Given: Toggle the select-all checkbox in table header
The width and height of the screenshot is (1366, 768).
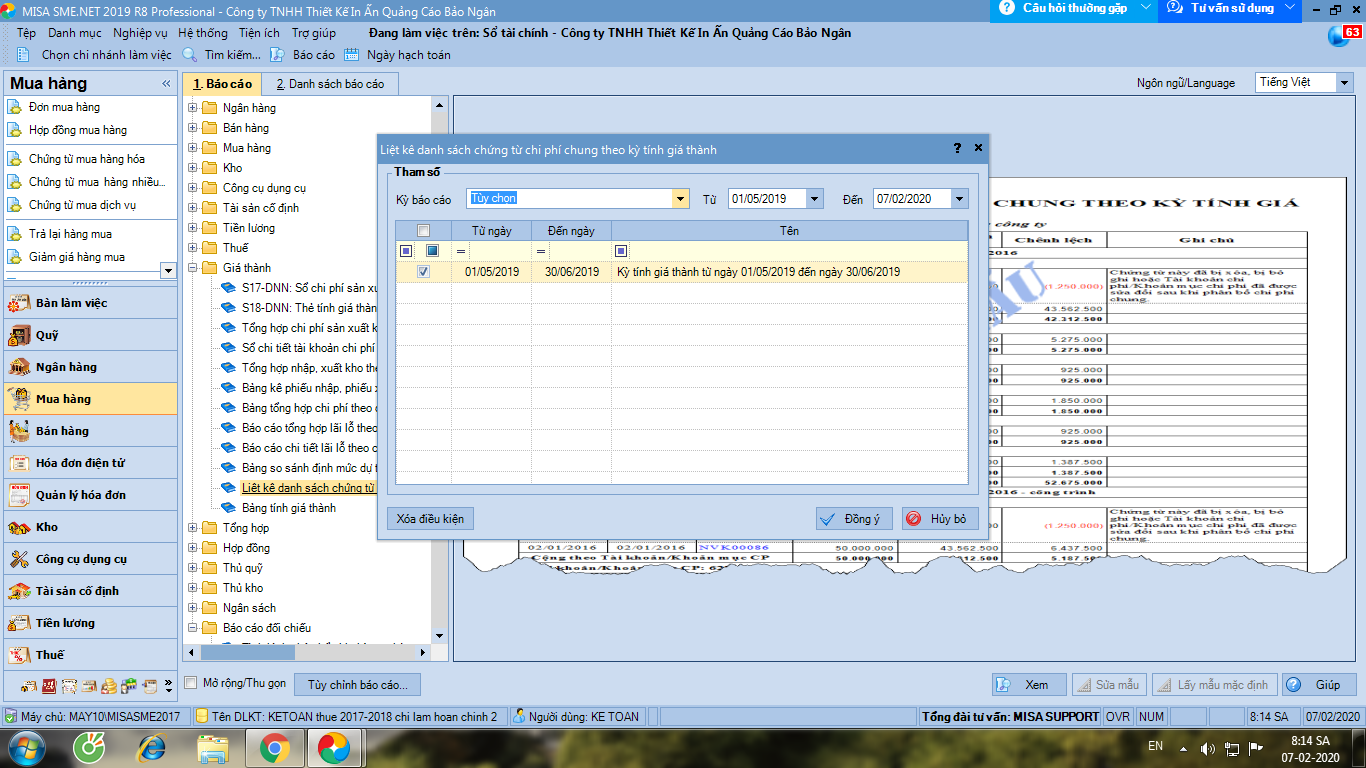Looking at the screenshot, I should tap(423, 231).
